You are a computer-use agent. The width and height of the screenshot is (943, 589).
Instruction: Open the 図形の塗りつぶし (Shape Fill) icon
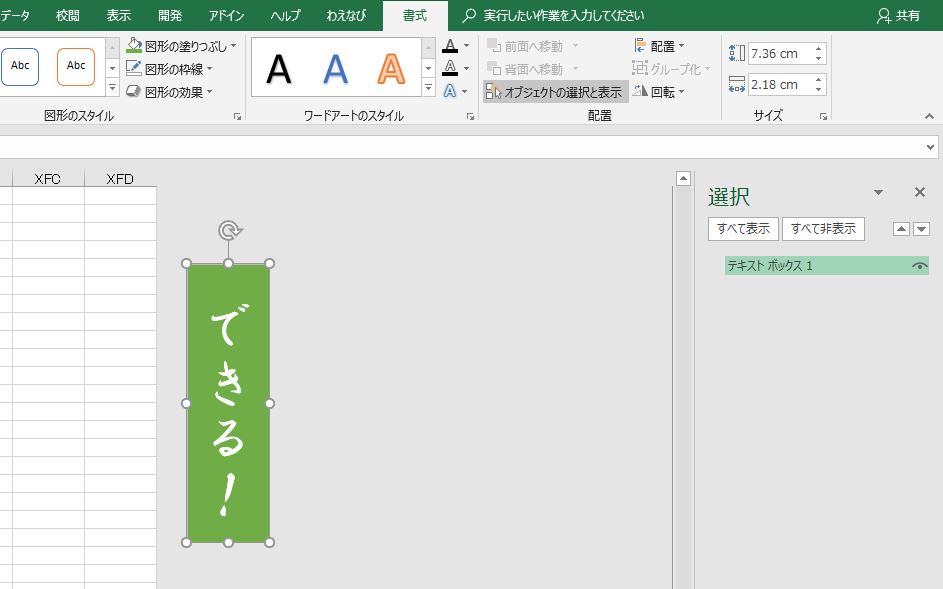tap(135, 44)
